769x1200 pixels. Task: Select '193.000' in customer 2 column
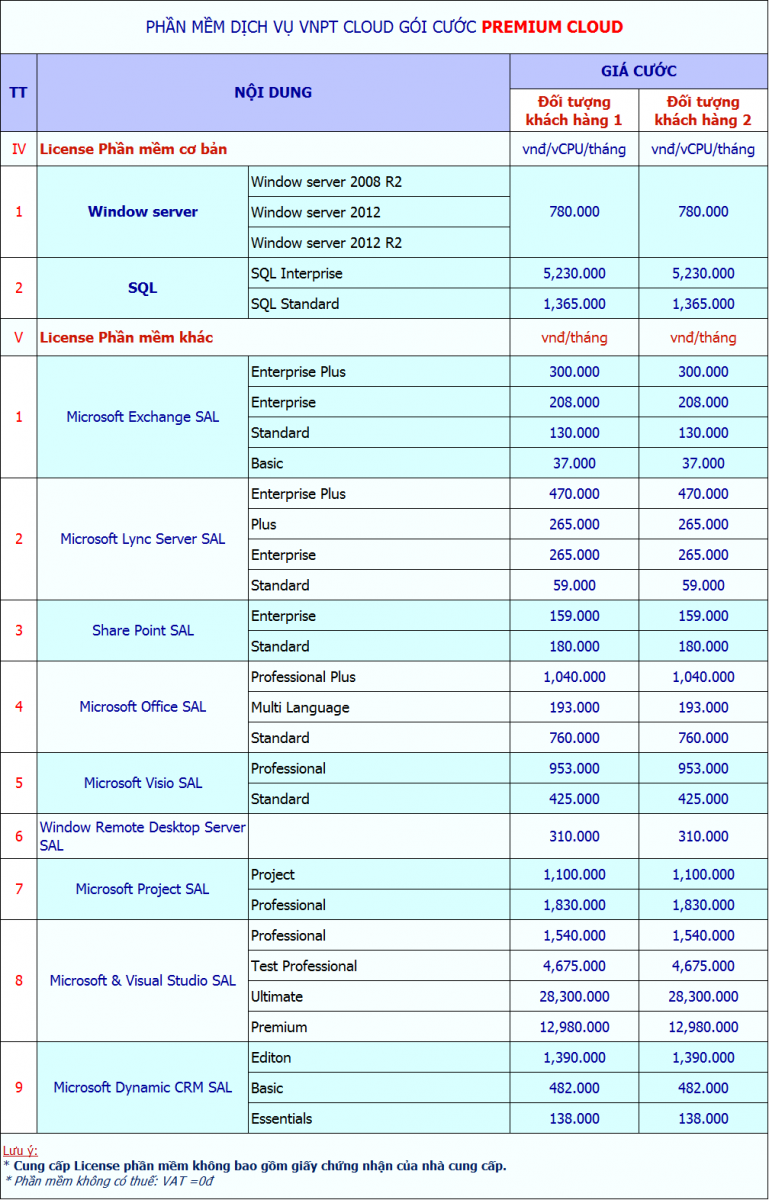tap(703, 707)
